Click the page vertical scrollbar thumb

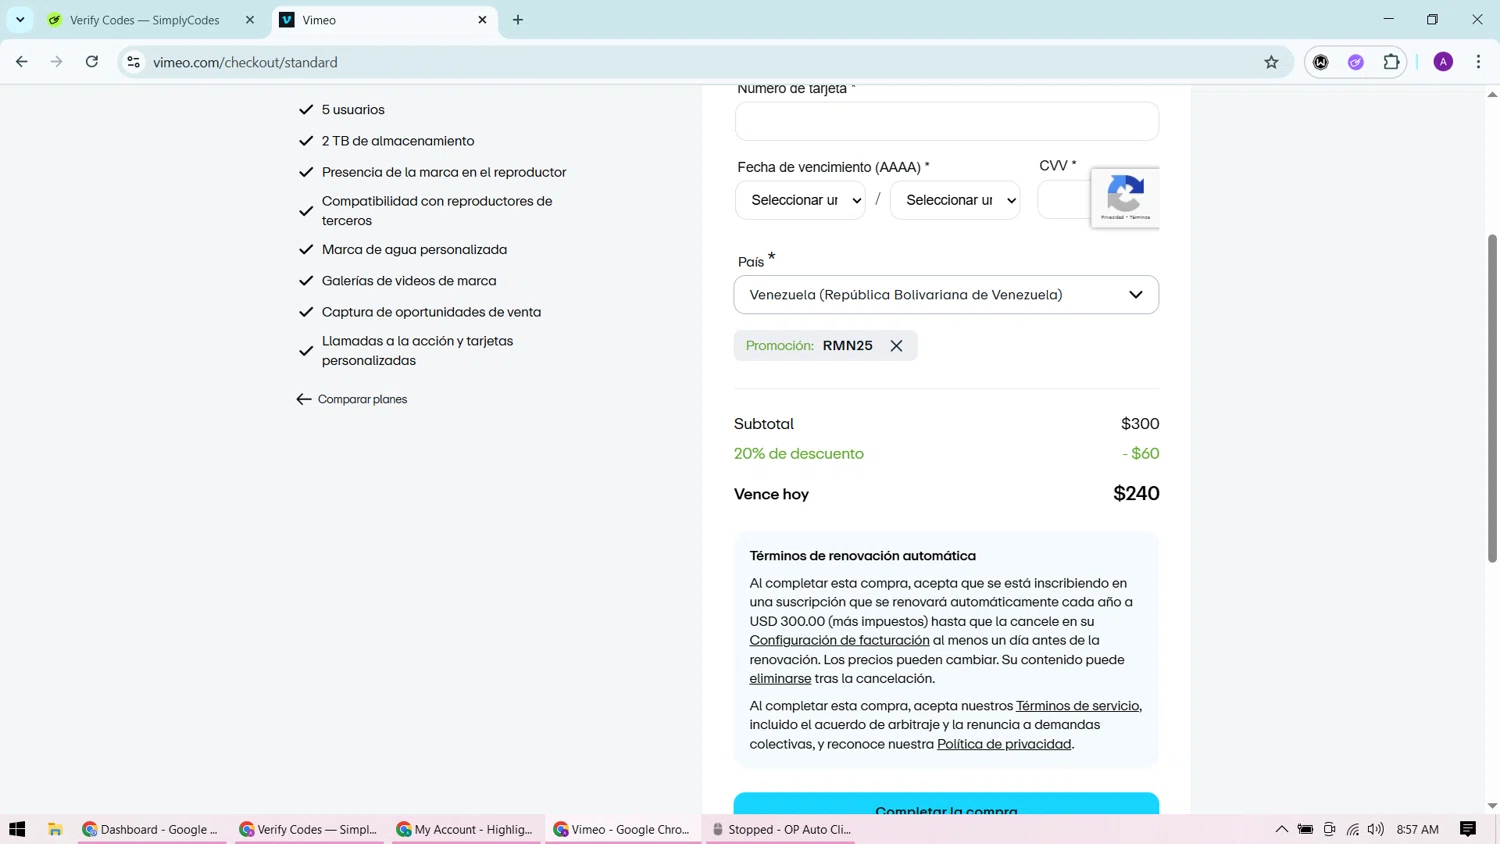pyautogui.click(x=1492, y=398)
